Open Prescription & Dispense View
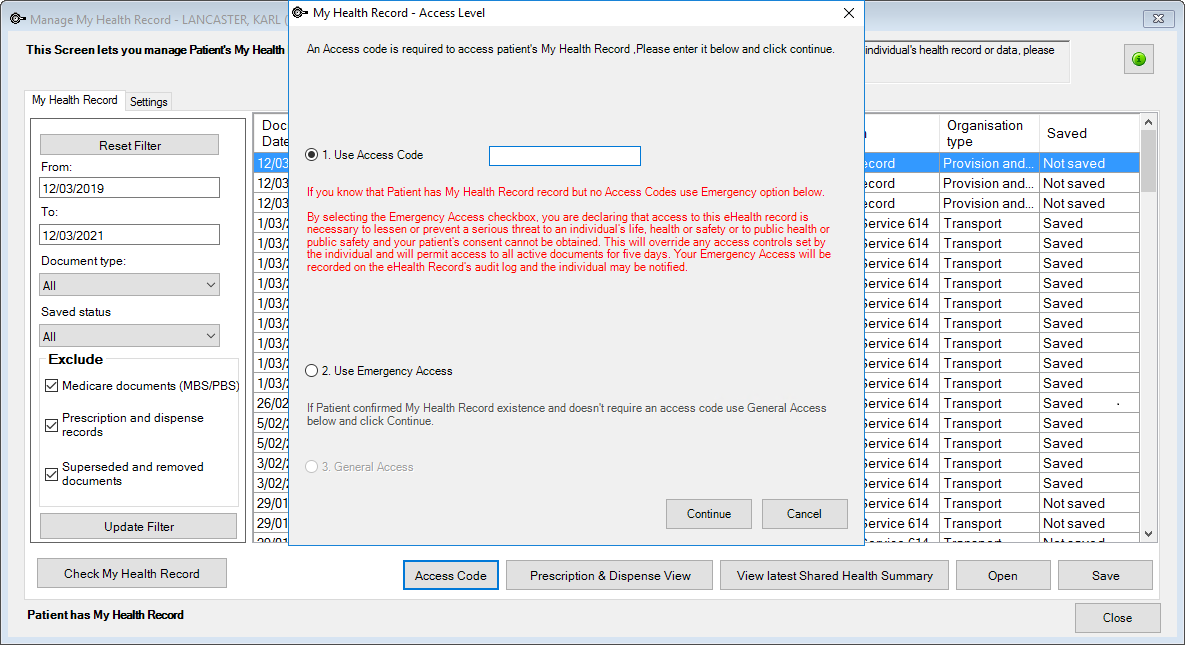The width and height of the screenshot is (1185, 645). tap(609, 575)
